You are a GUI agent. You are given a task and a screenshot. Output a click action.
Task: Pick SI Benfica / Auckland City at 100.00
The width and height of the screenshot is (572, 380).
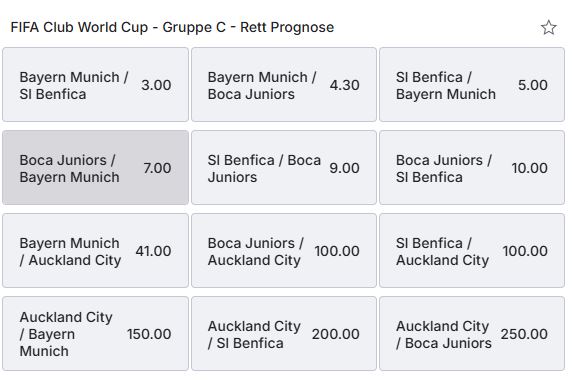(x=472, y=251)
